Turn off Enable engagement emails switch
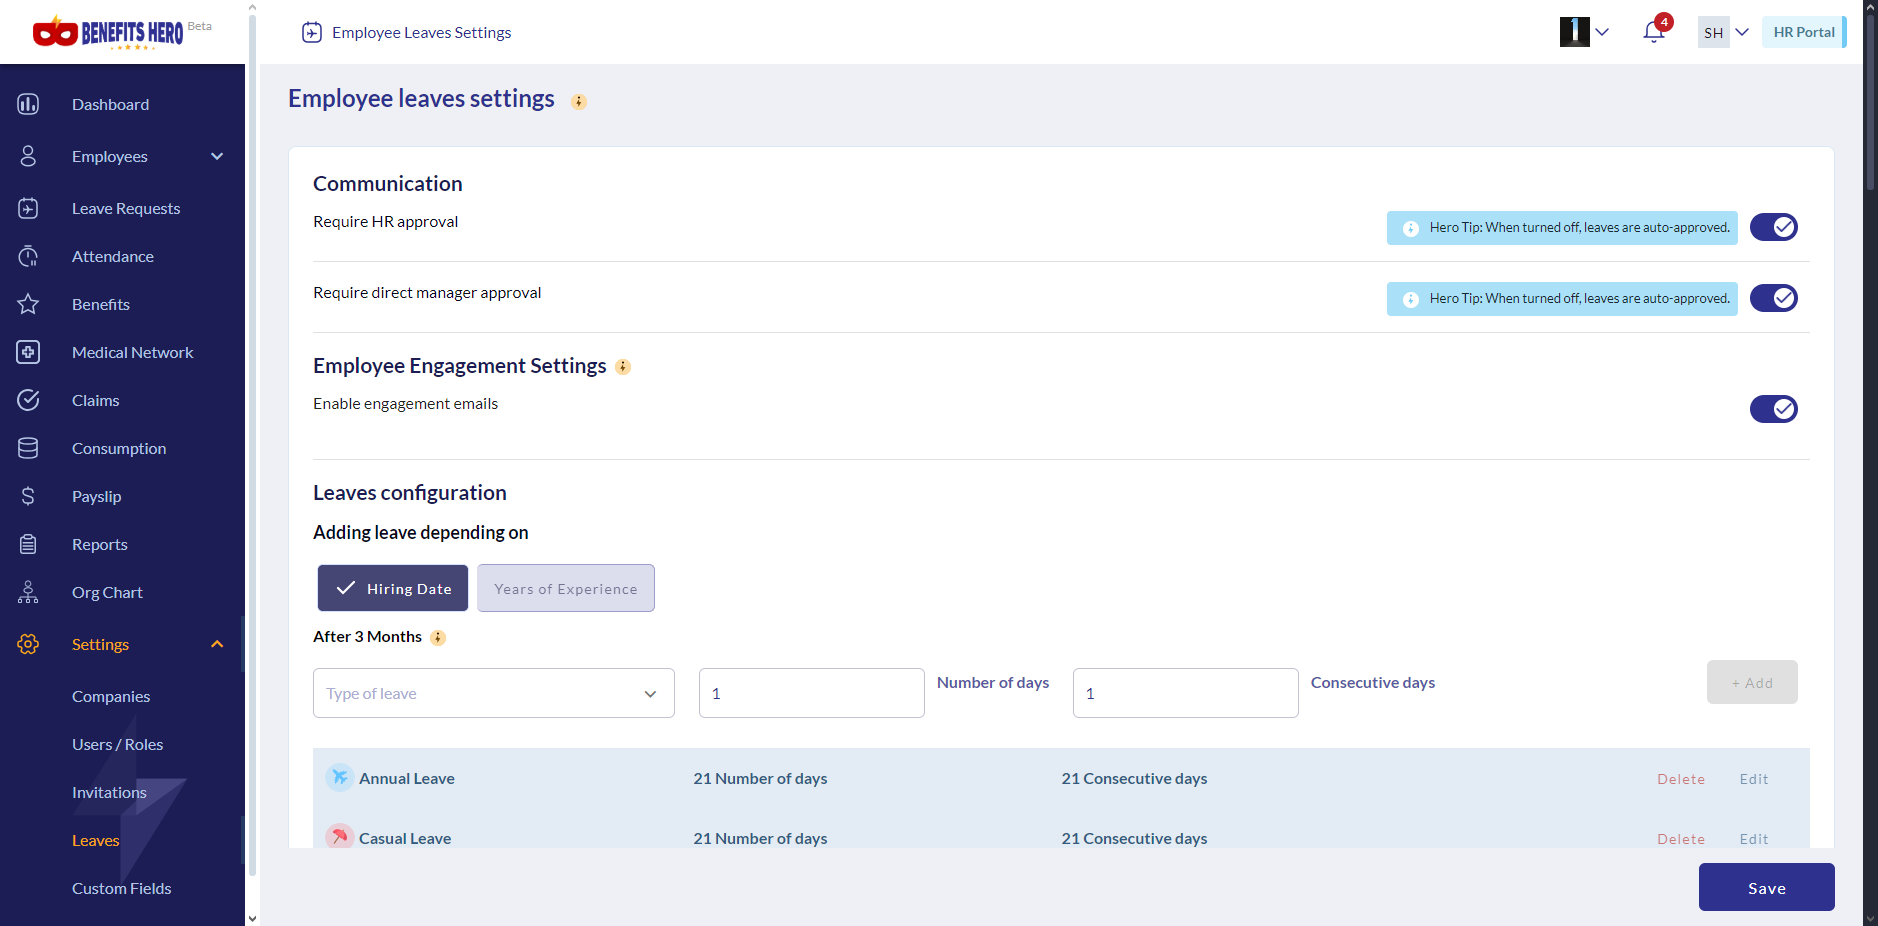Screen dimensions: 1878x926 [1773, 409]
